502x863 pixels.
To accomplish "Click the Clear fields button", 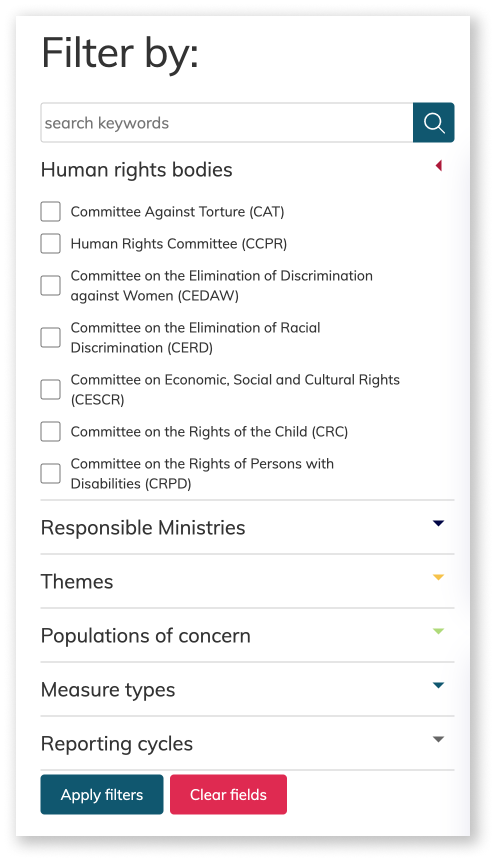I will (228, 794).
